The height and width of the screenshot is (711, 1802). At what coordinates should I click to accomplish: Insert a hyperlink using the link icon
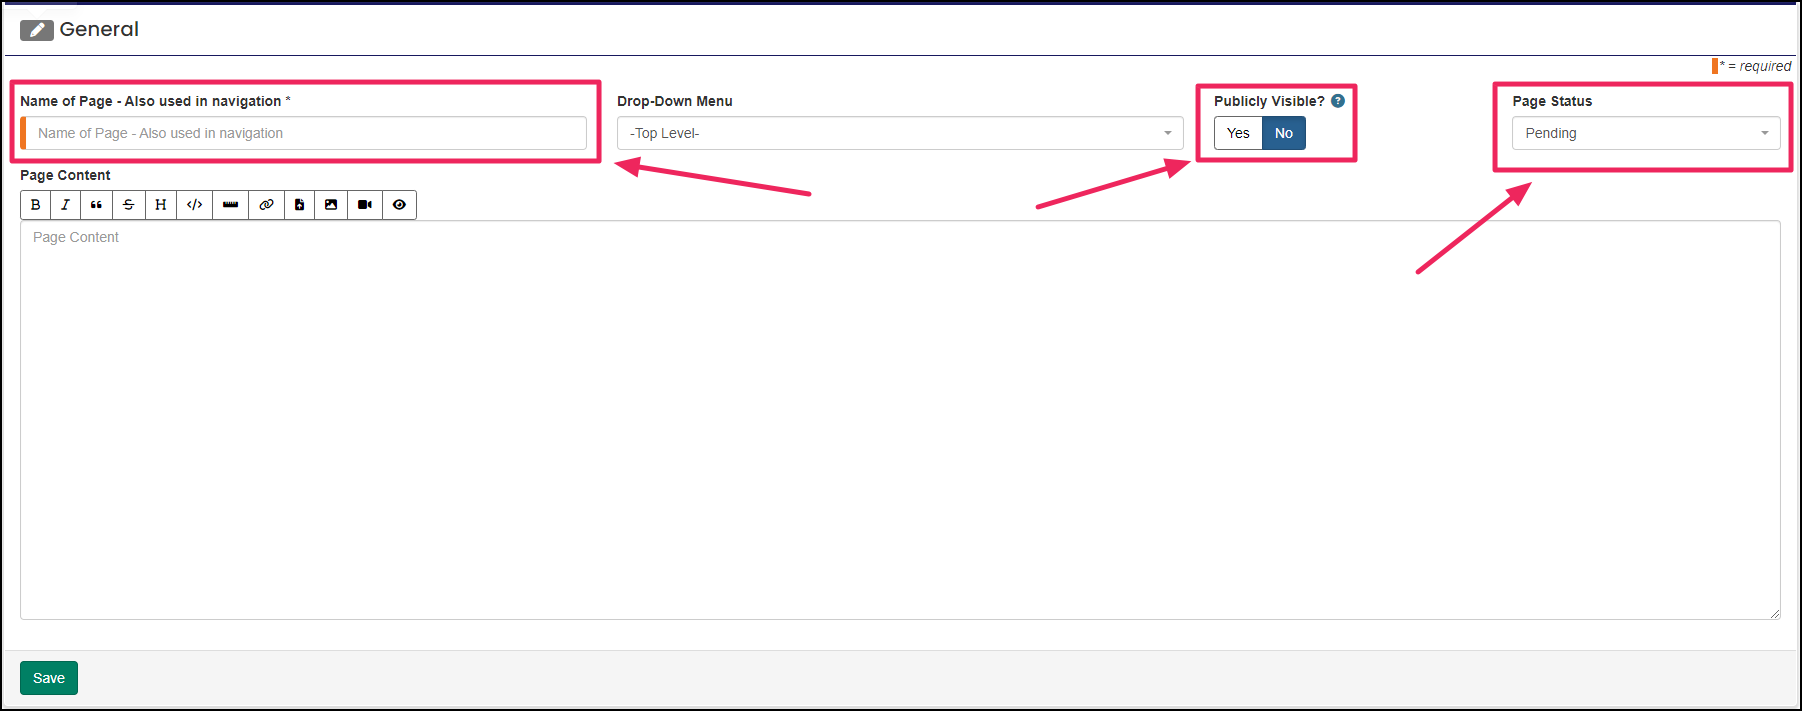point(267,205)
